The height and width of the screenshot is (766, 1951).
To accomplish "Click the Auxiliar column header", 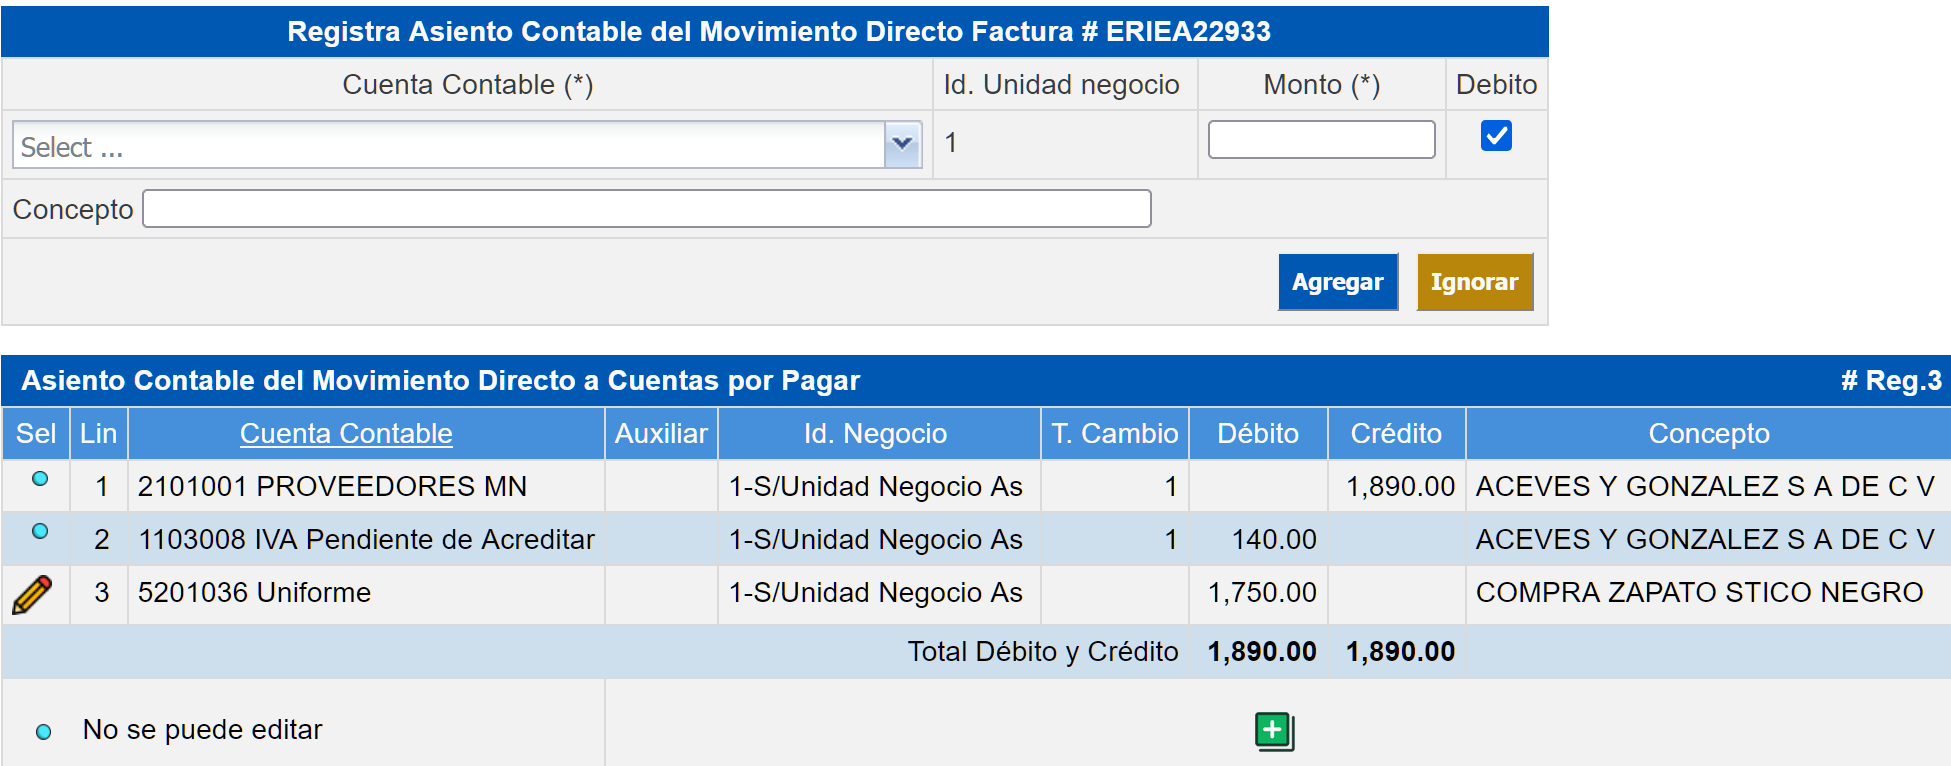I will click(x=661, y=434).
